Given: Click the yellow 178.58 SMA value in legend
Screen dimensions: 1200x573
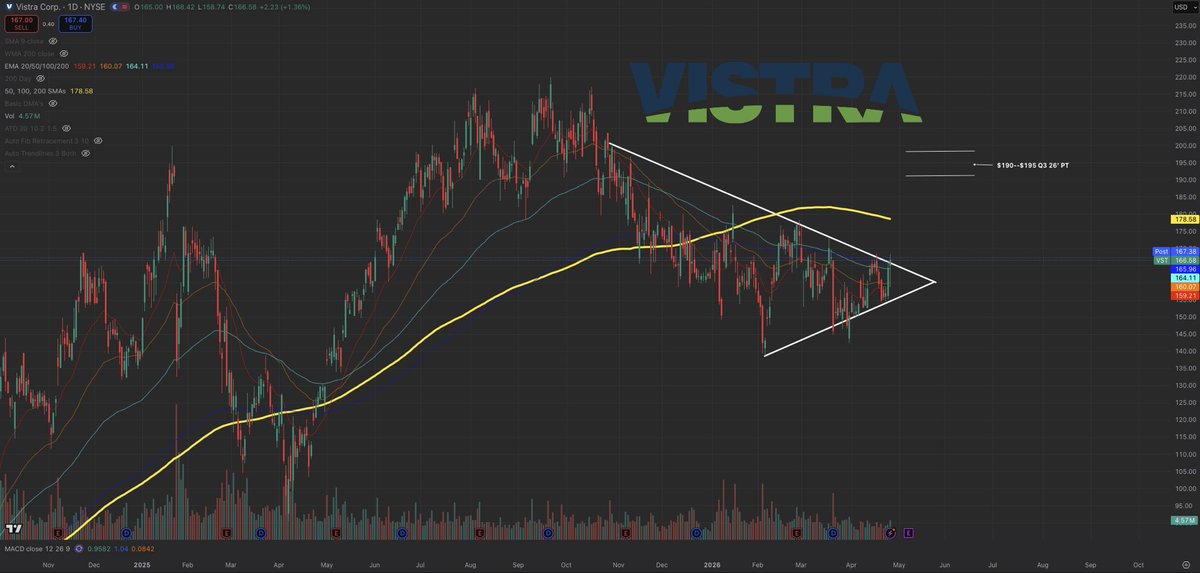Looking at the screenshot, I should (x=81, y=91).
